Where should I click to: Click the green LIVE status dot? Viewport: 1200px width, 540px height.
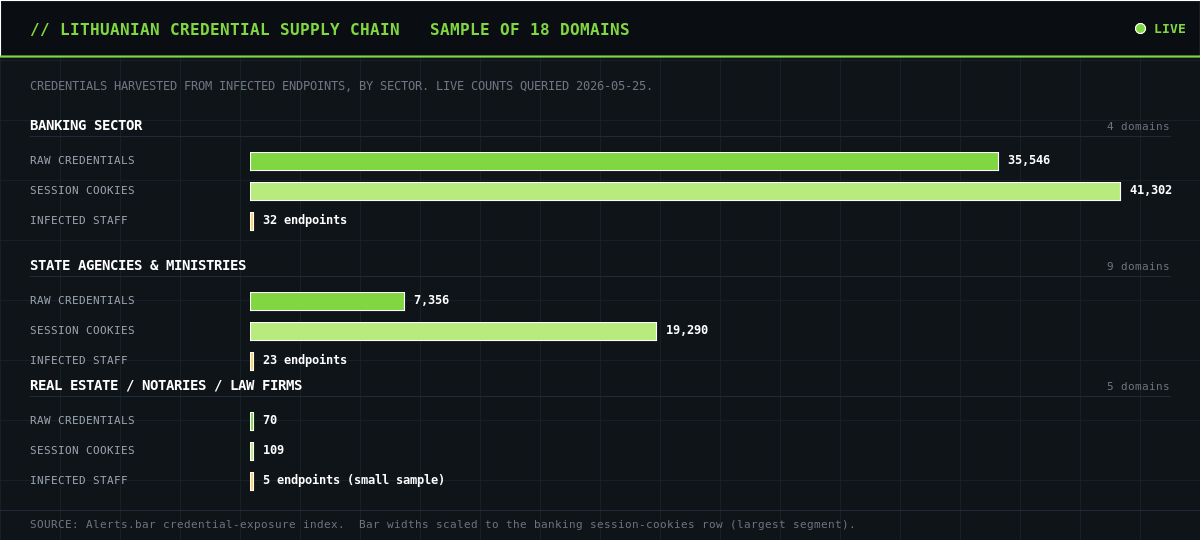1140,29
